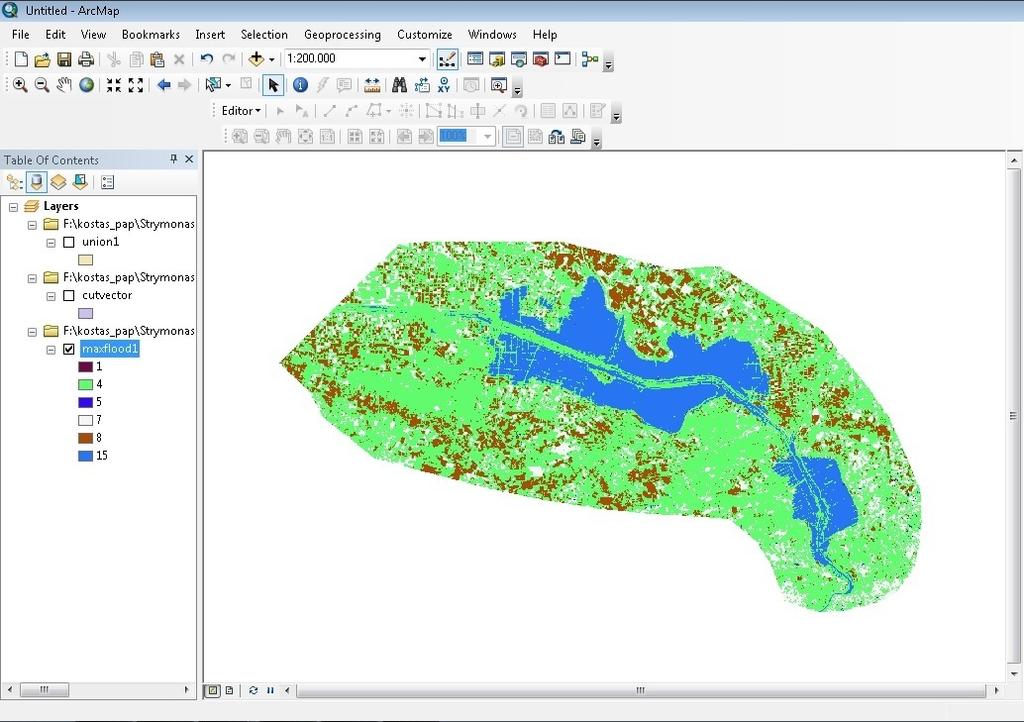The width and height of the screenshot is (1024, 722).
Task: Toggle auto hide pin on Table Of Contents
Action: (x=173, y=159)
